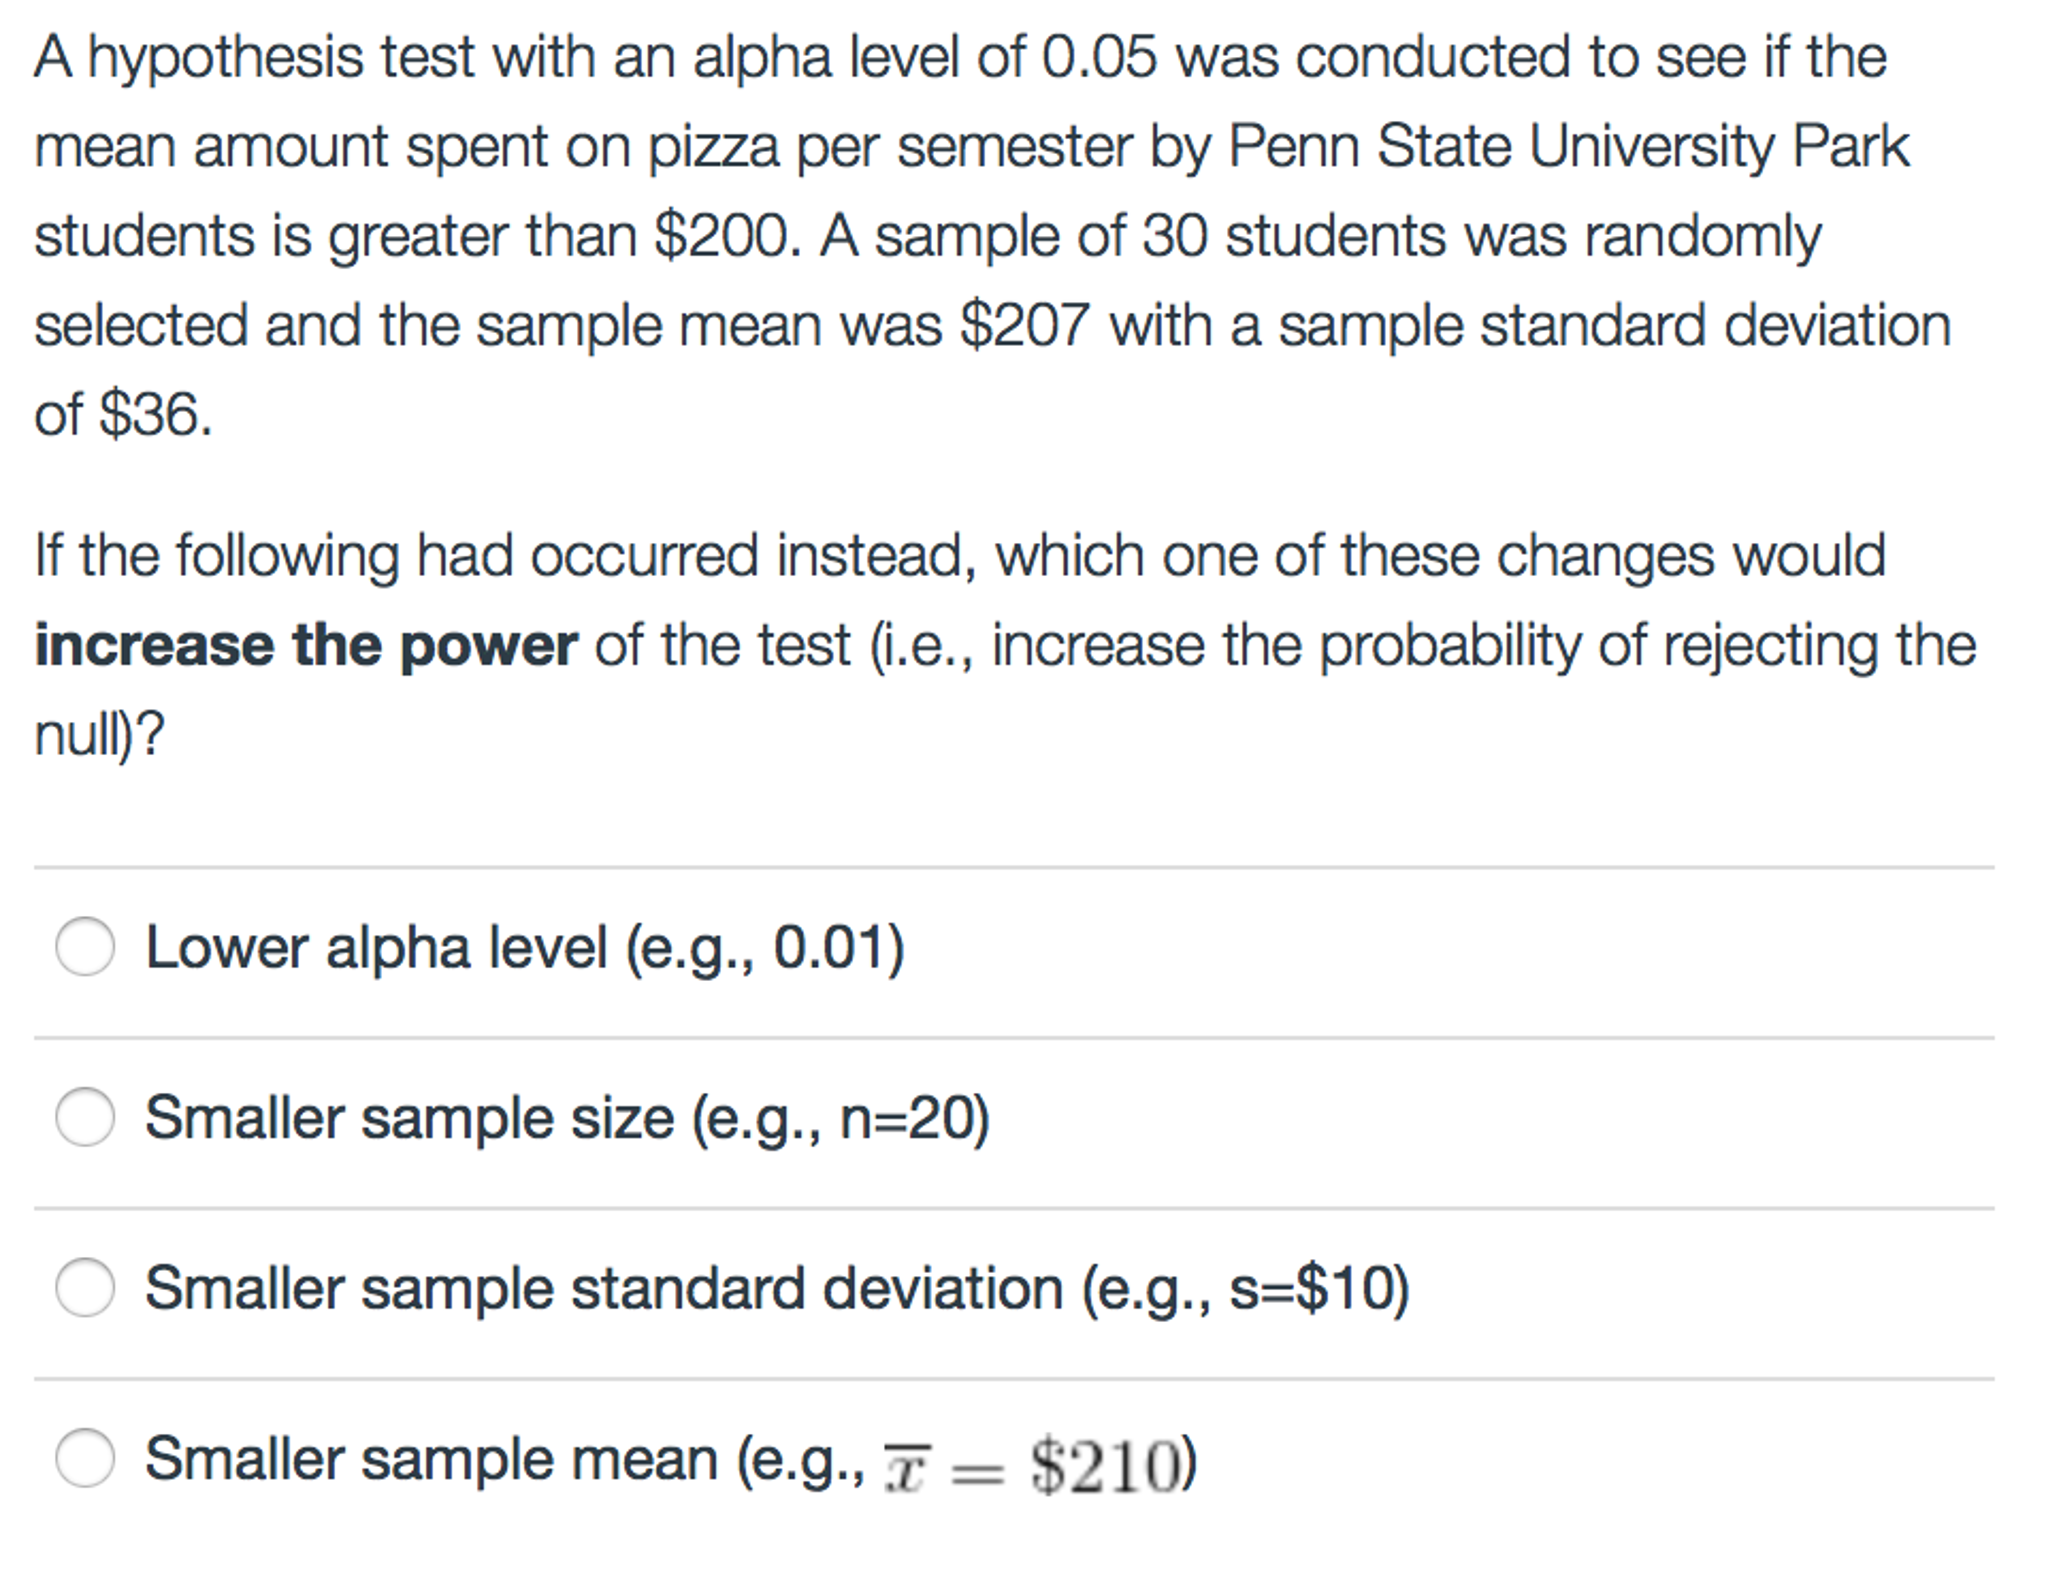This screenshot has height=1590, width=2046.
Task: Choose the Smaller sample size radio button
Action: 85,1117
